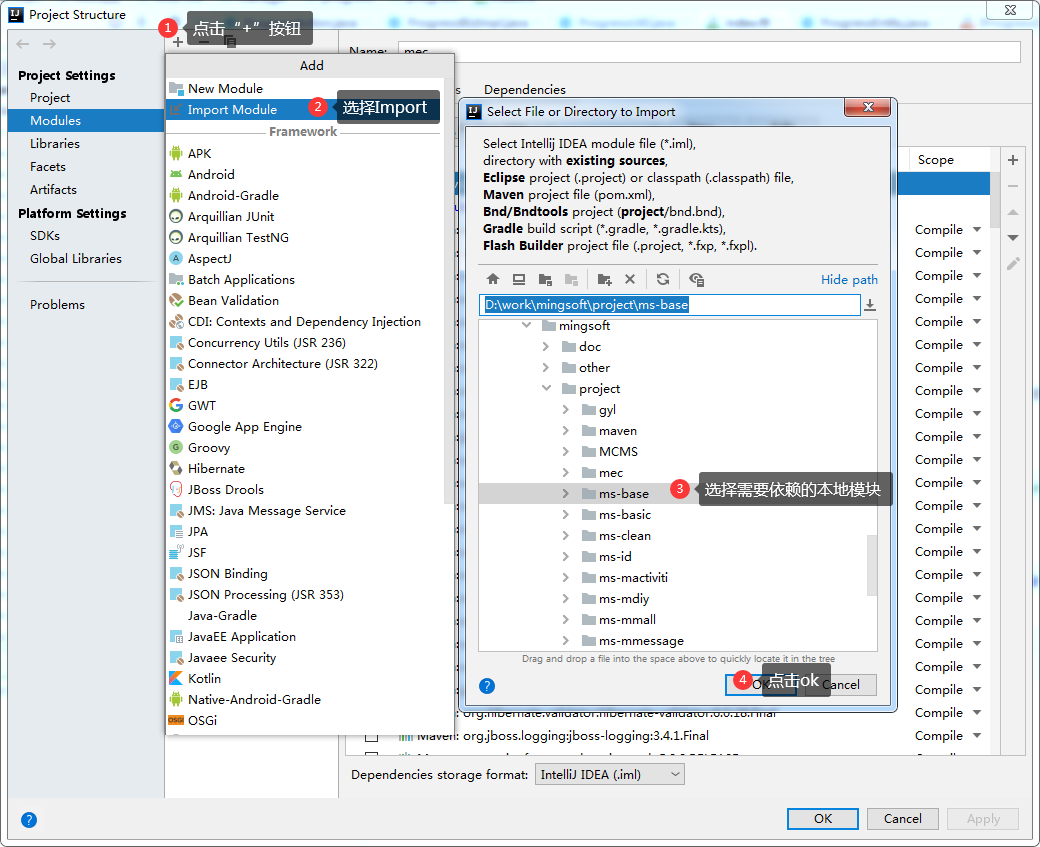Expand the ms-mmall folder
1040x847 pixels.
tap(566, 619)
